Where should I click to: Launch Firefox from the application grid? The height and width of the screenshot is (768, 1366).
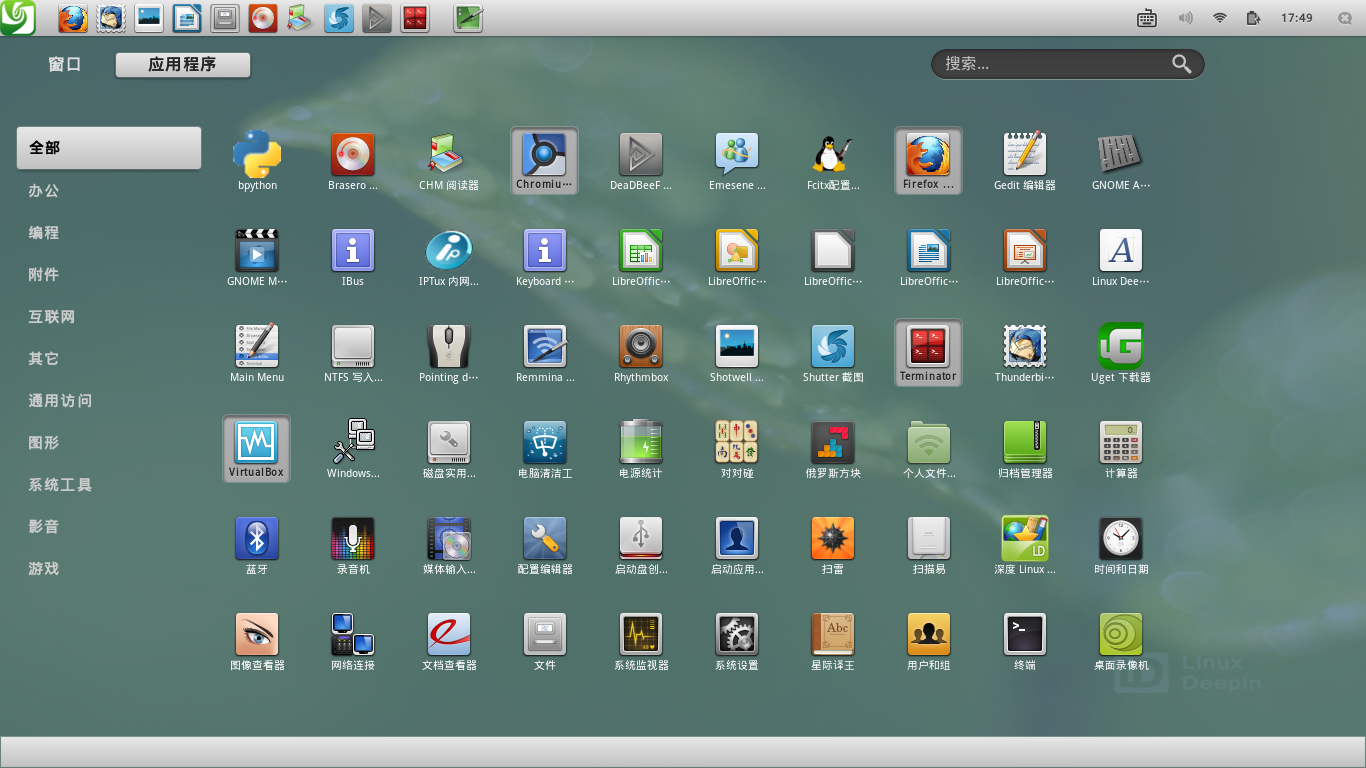coord(928,161)
